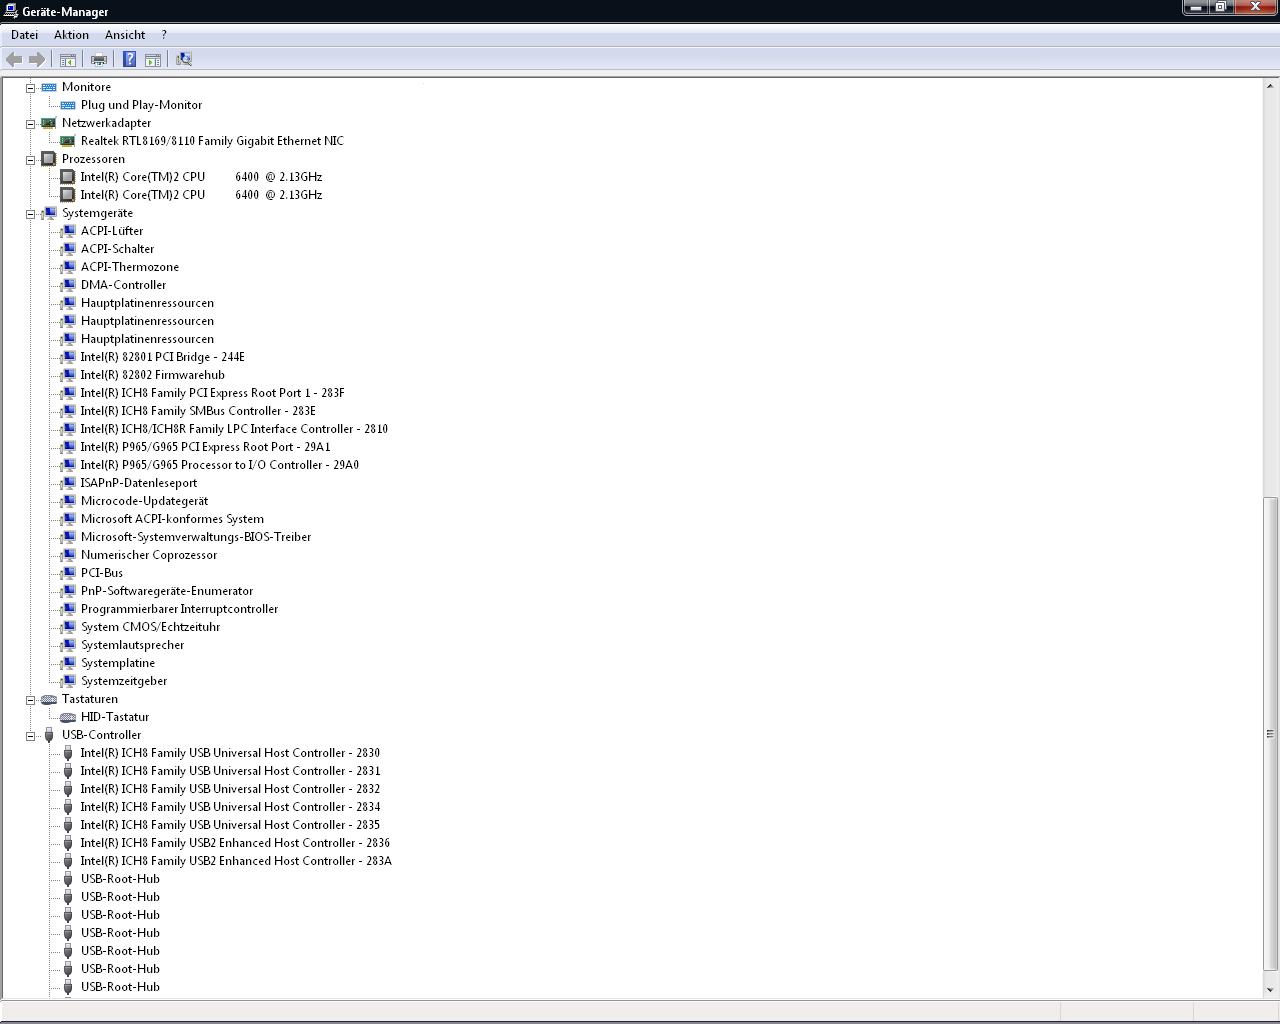The width and height of the screenshot is (1280, 1024).
Task: Toggle the console tree pane icon
Action: coord(68,60)
